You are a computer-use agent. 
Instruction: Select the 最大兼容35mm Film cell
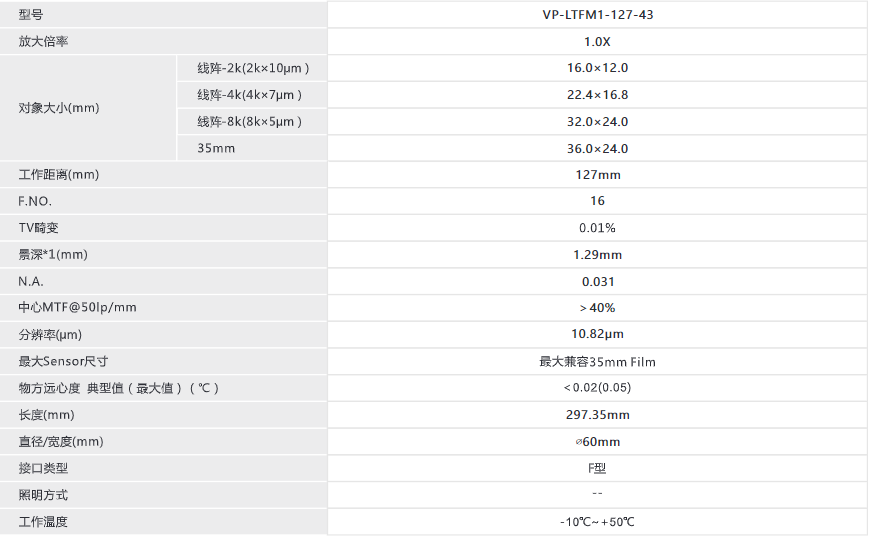(598, 362)
